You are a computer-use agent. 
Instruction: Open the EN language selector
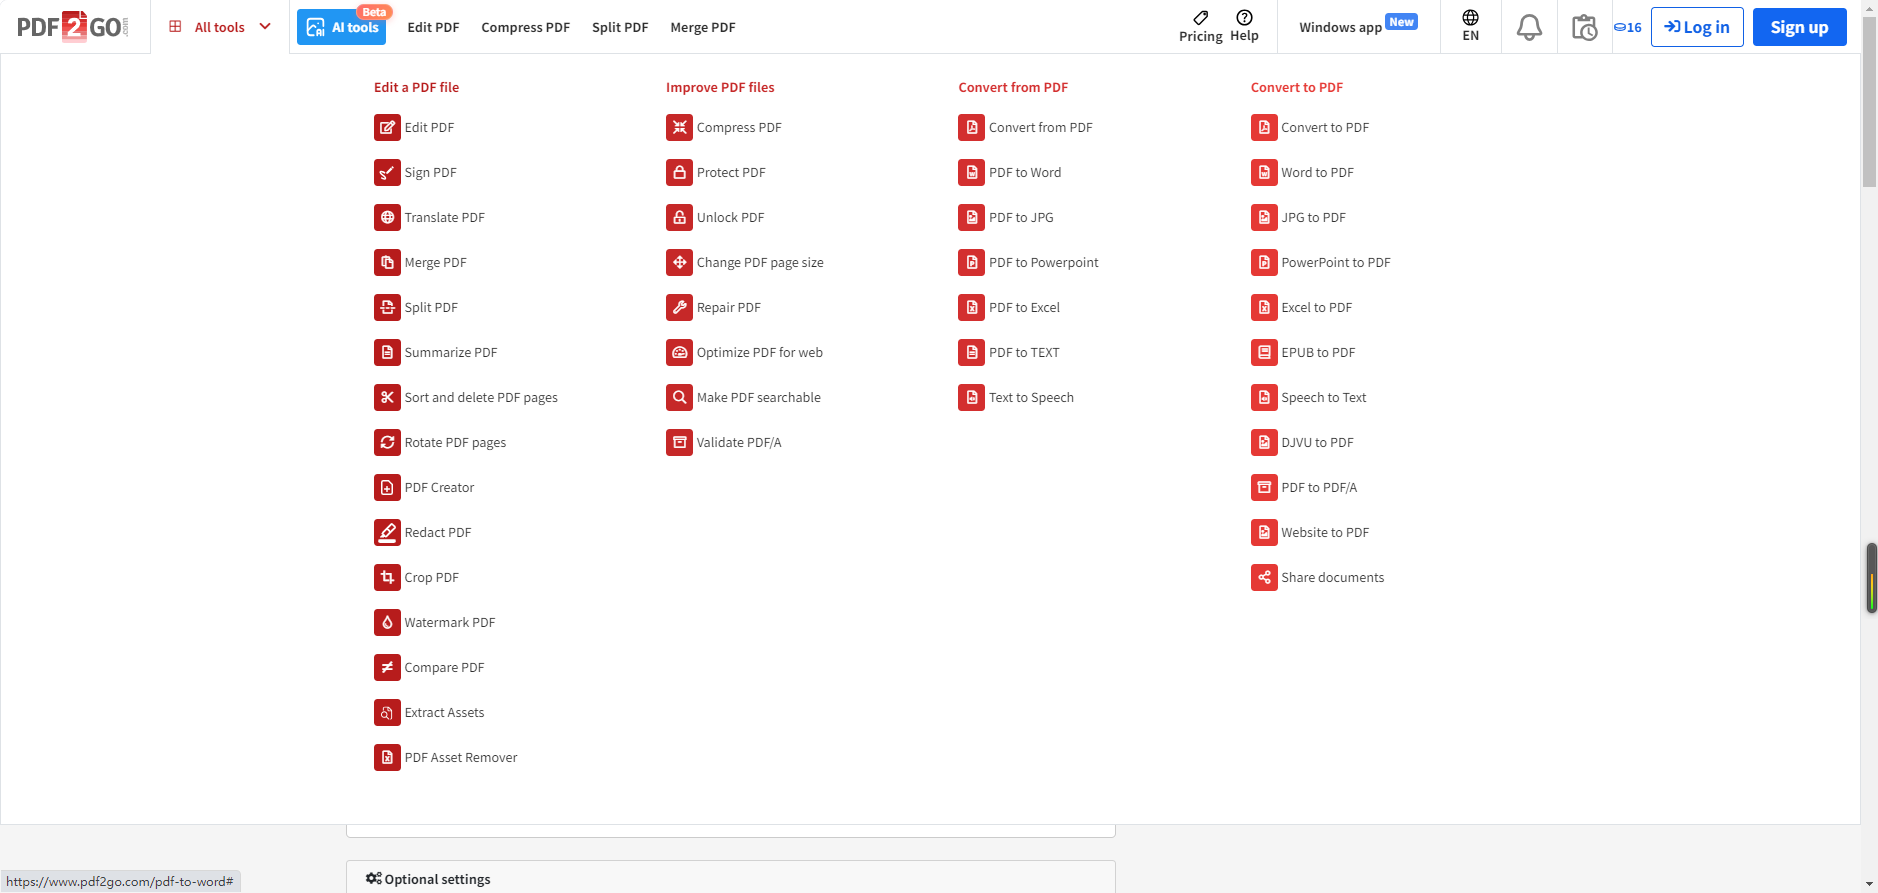[x=1470, y=26]
